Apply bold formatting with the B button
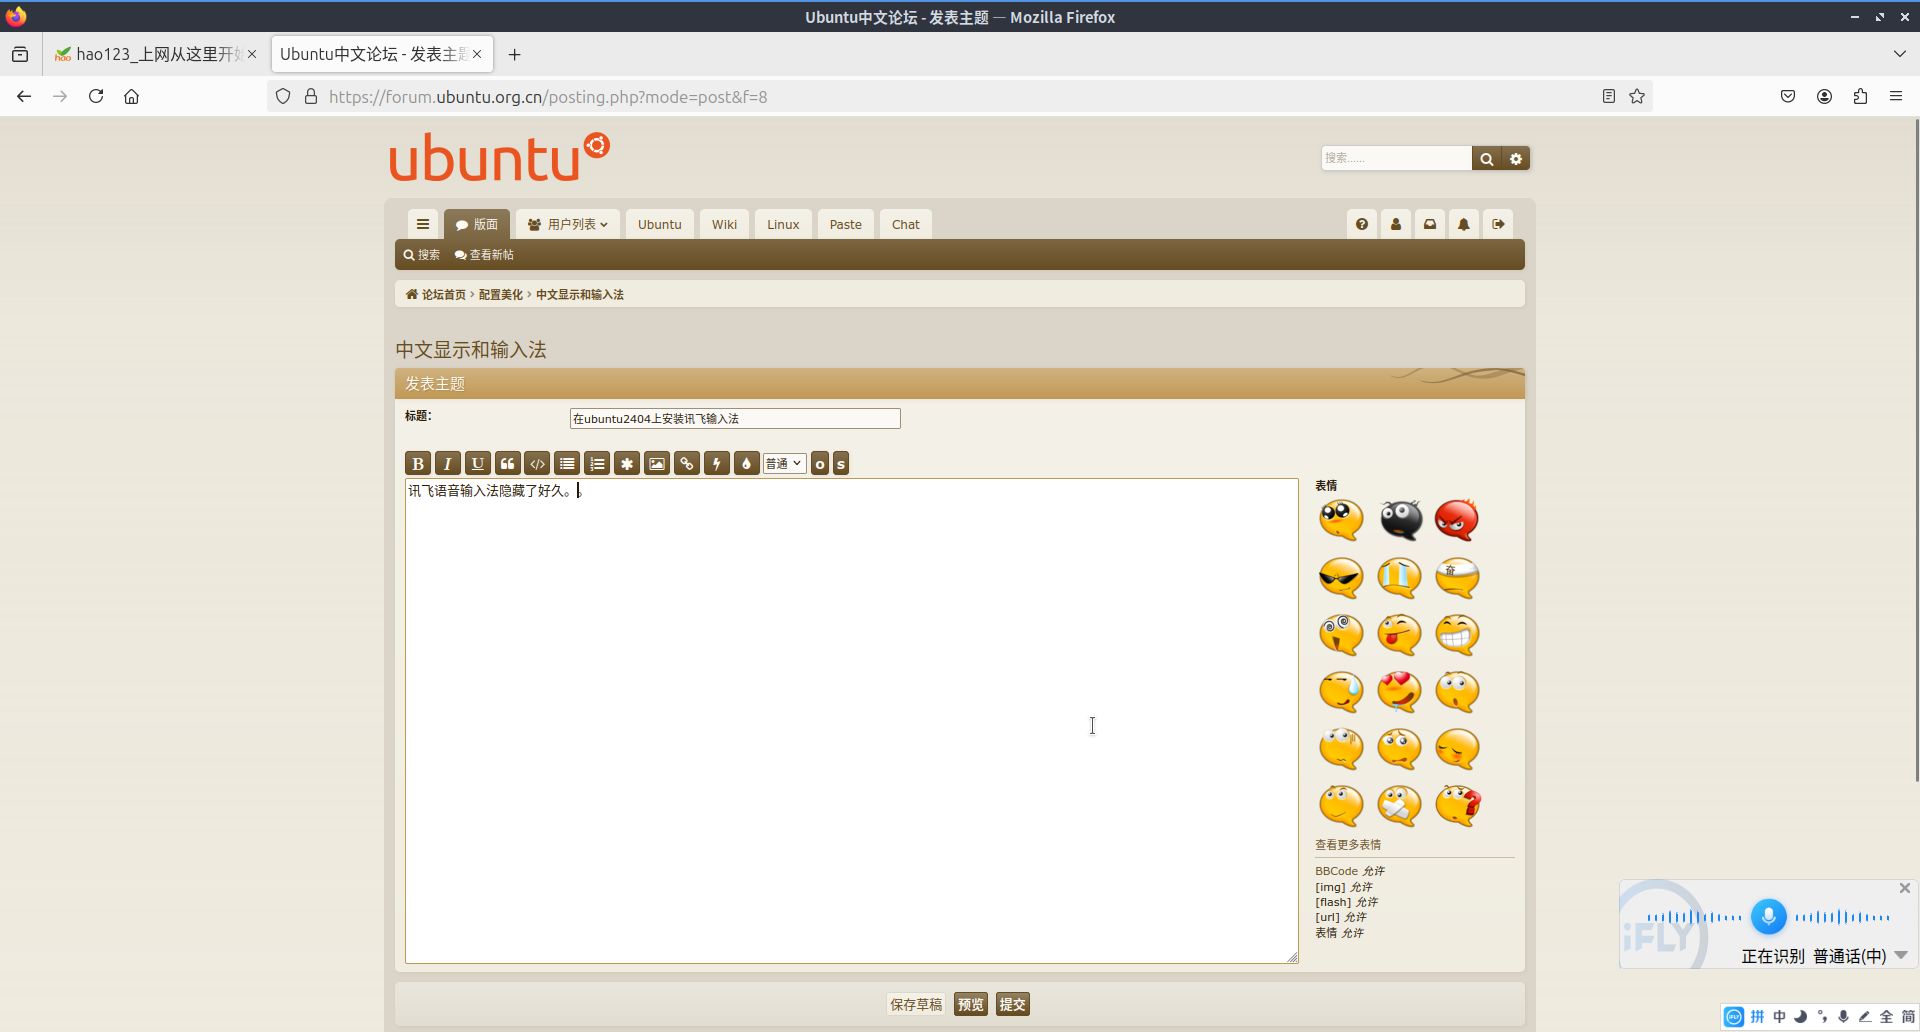Image resolution: width=1920 pixels, height=1032 pixels. click(418, 463)
